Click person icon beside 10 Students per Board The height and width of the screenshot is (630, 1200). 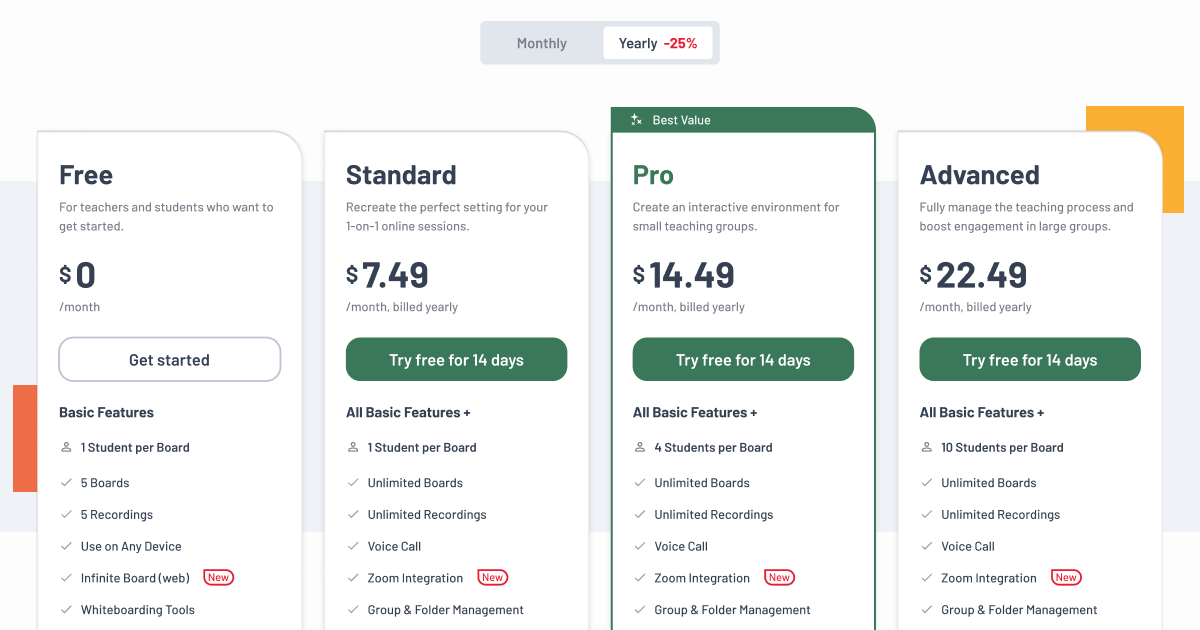click(x=926, y=448)
